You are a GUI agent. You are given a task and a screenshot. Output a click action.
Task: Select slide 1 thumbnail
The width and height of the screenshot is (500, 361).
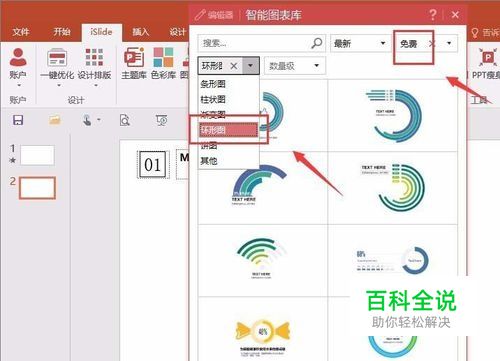pyautogui.click(x=37, y=155)
